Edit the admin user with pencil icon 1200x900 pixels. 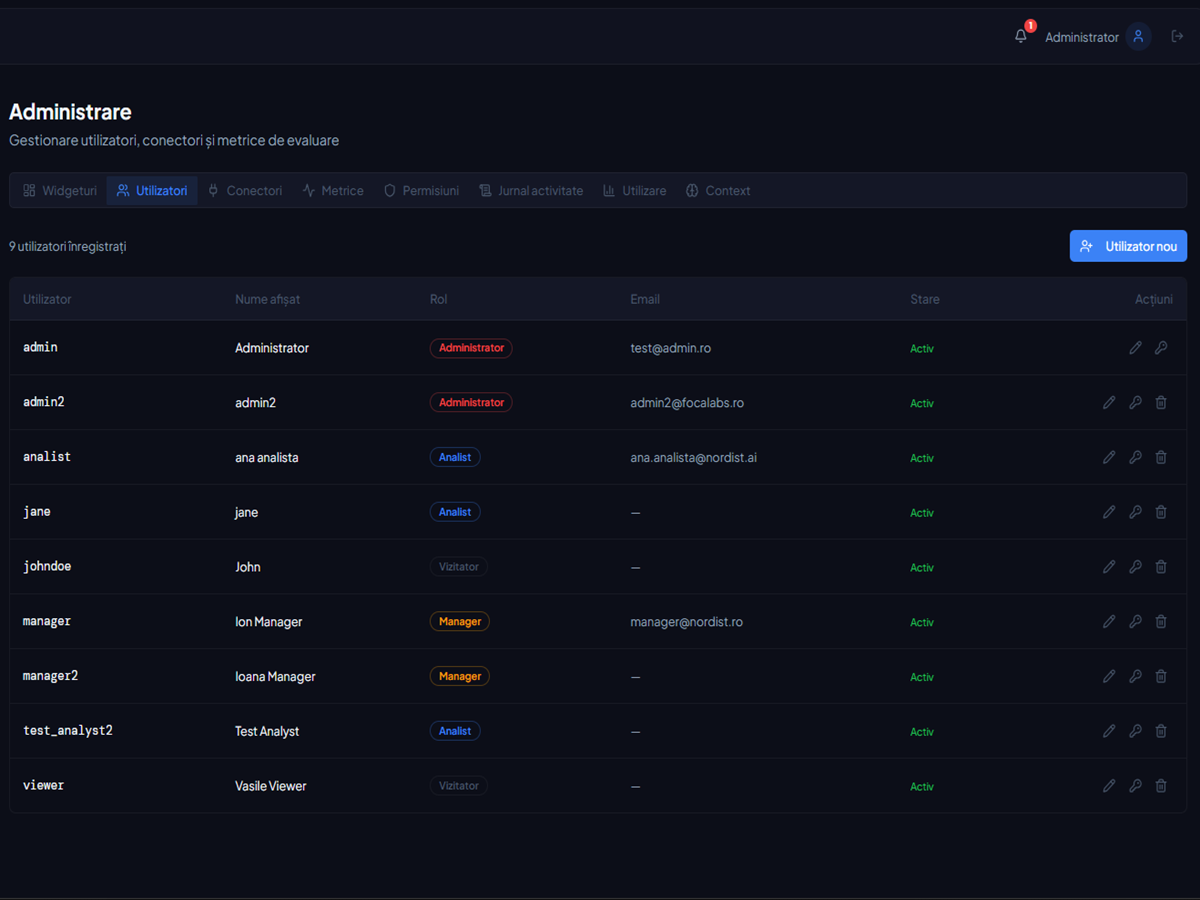[x=1135, y=348]
